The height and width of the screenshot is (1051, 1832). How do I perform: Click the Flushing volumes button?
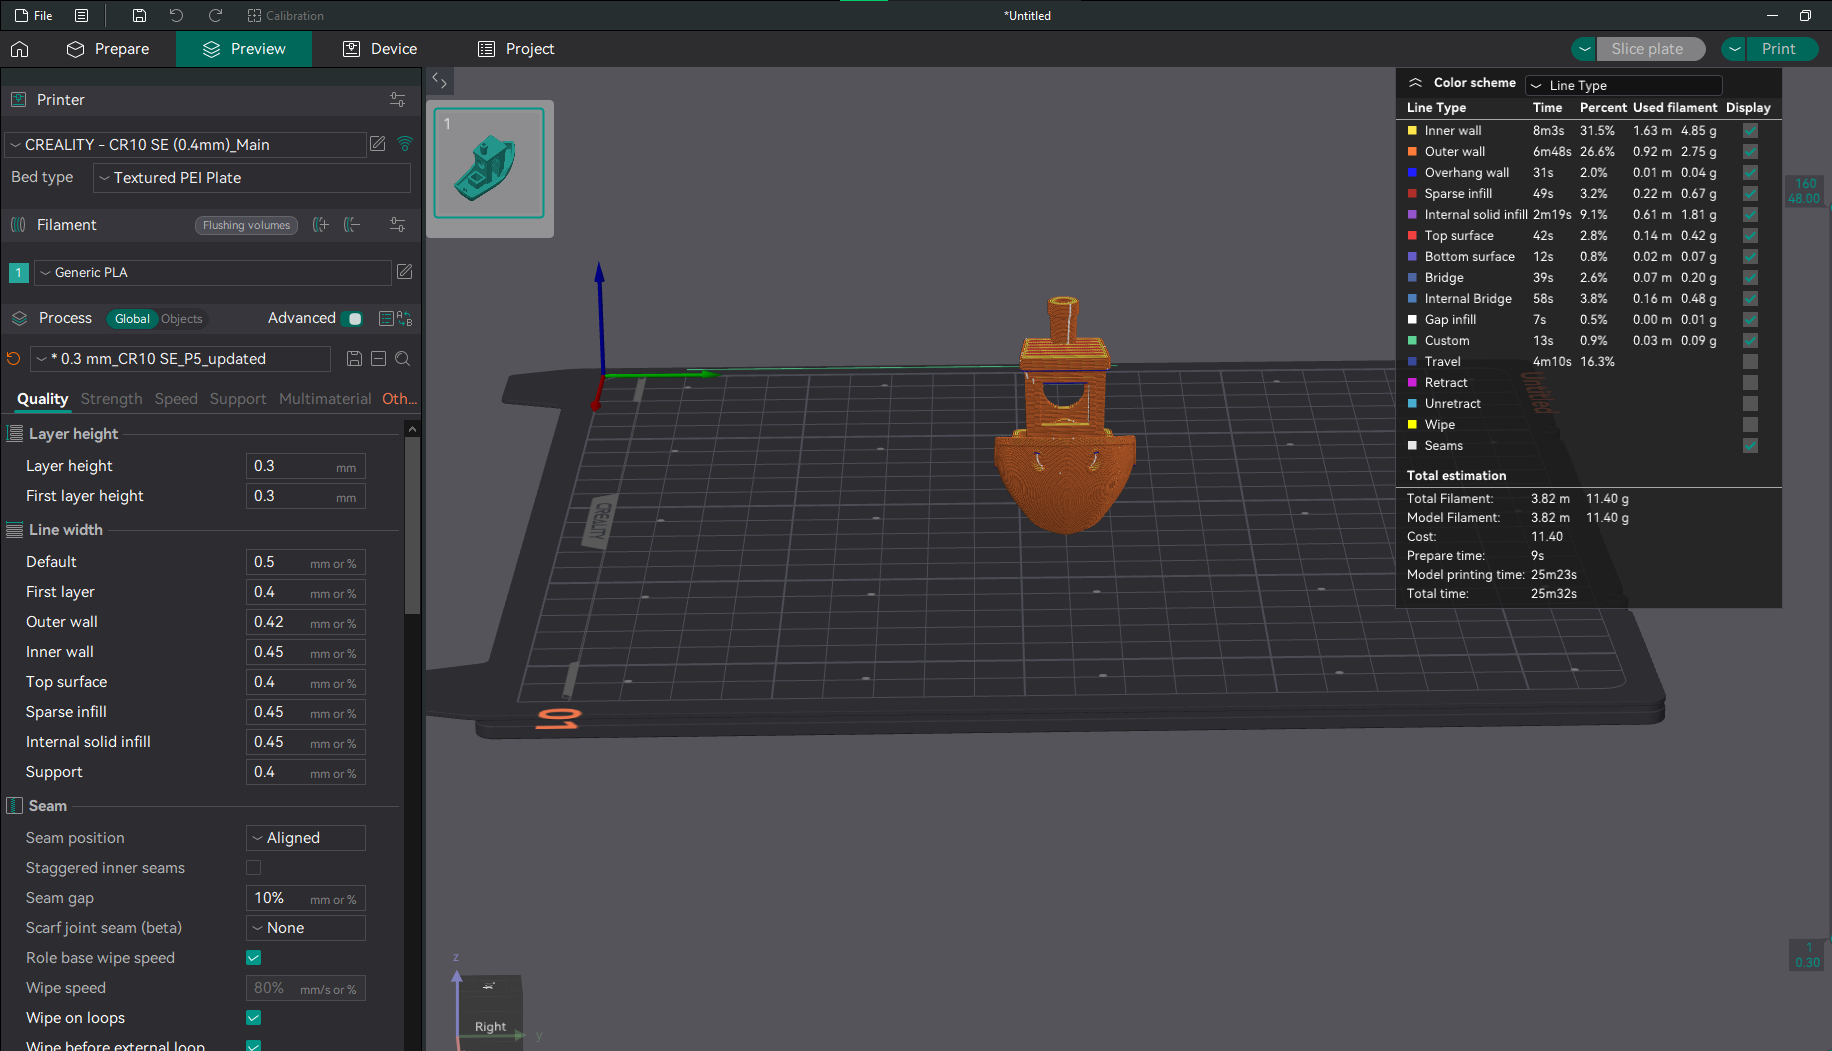coord(246,225)
